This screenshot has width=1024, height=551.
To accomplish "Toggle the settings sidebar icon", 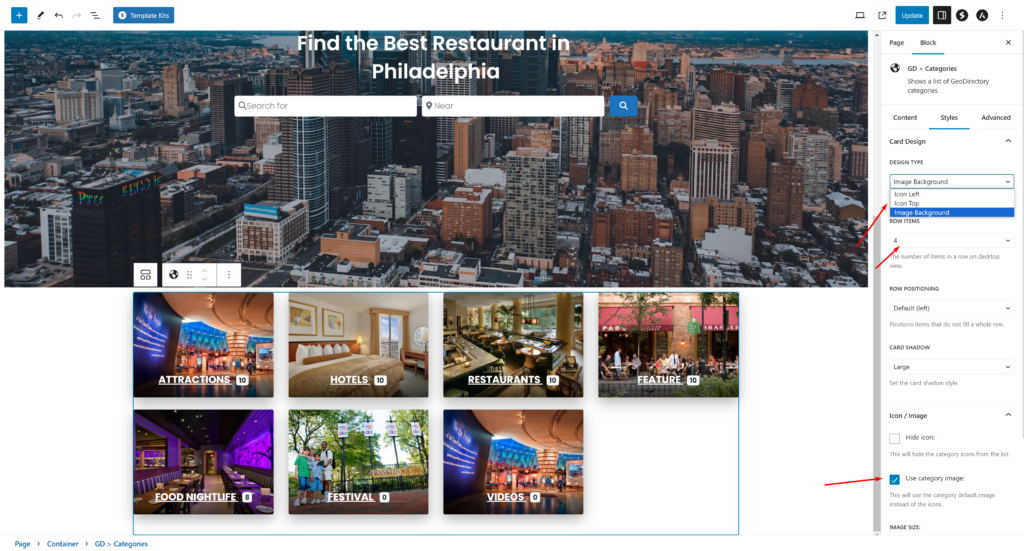I will [941, 15].
